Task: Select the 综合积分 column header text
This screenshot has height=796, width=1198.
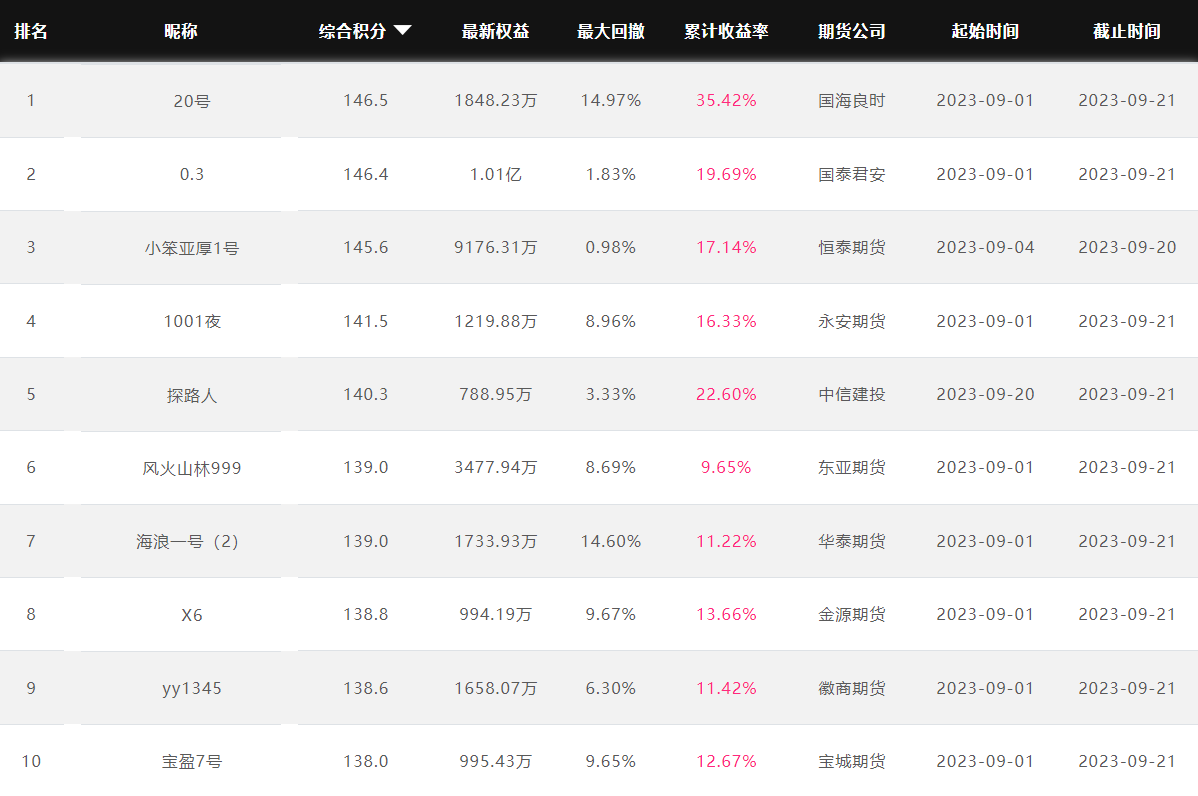Action: [352, 31]
